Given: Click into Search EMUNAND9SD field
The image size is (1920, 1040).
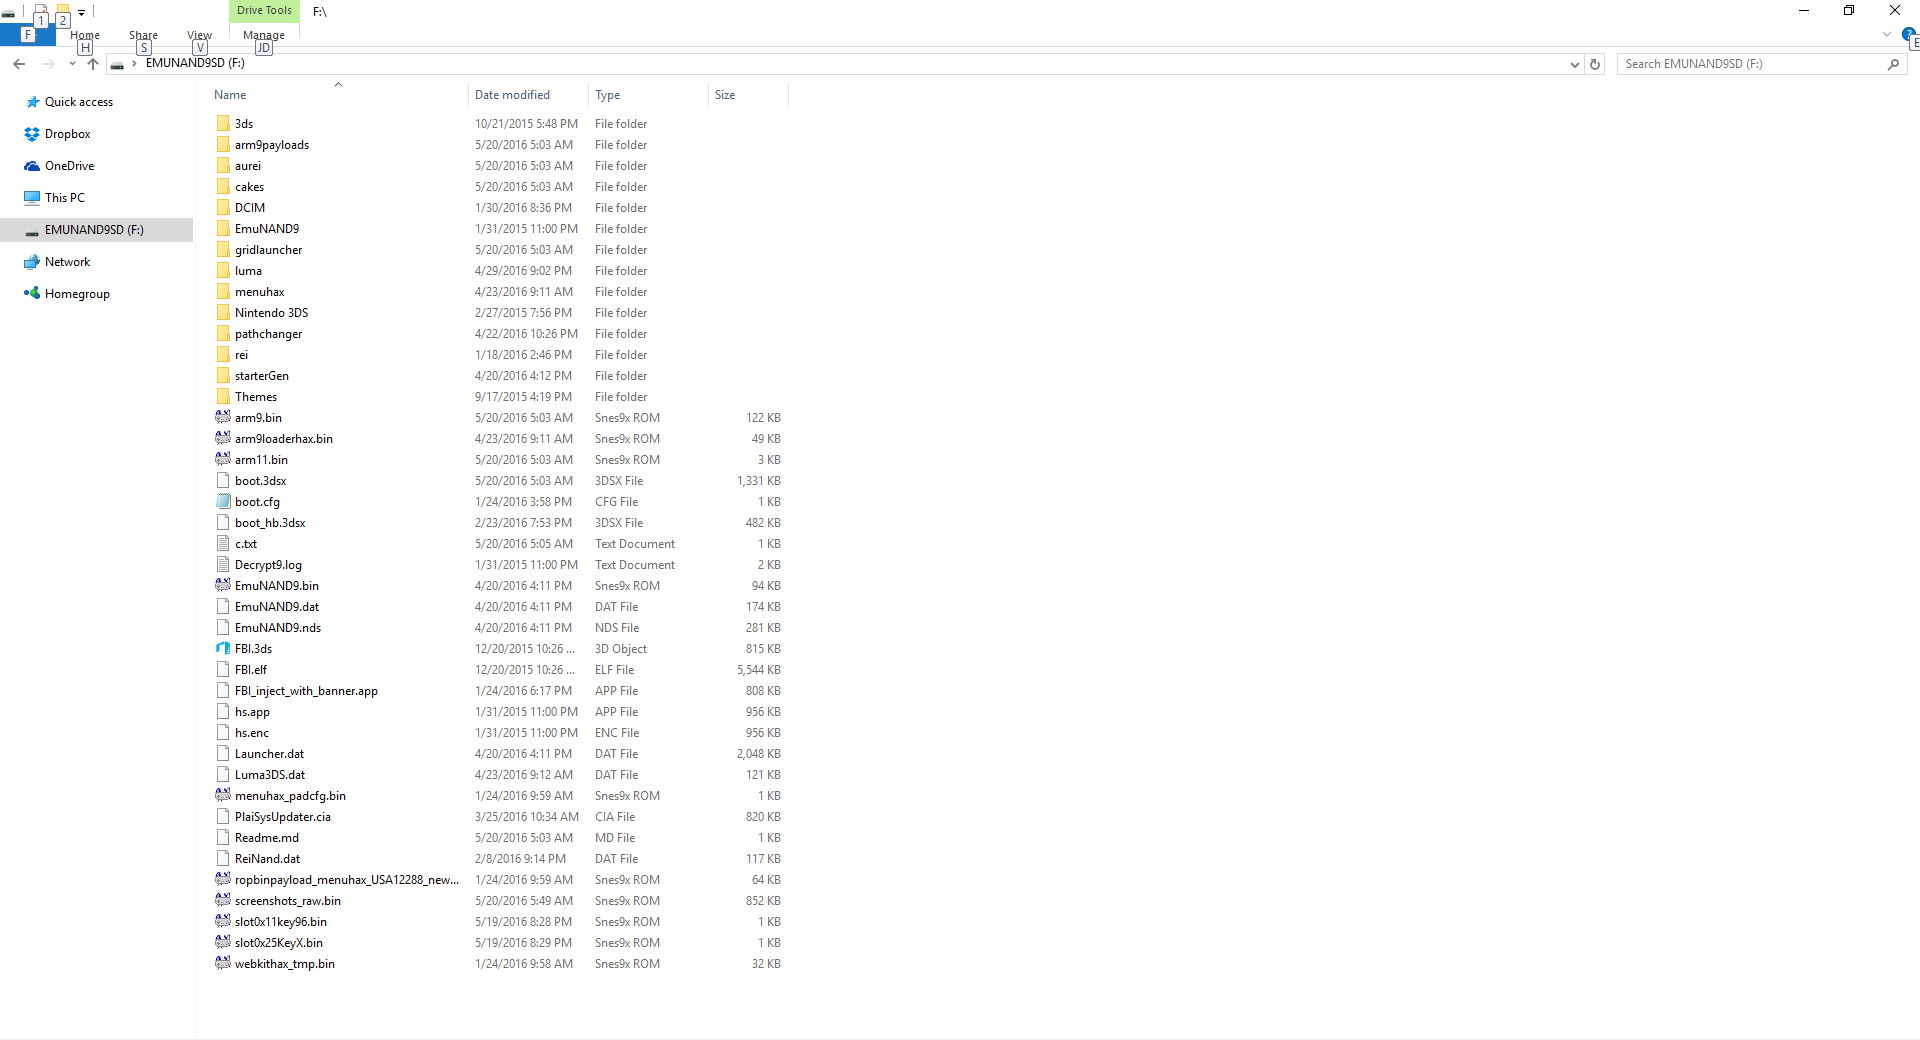Looking at the screenshot, I should click(x=1751, y=64).
